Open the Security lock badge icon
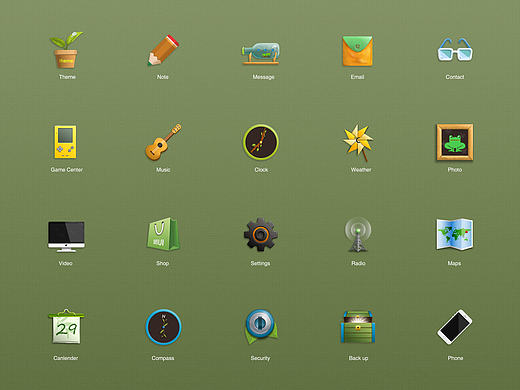 261,328
